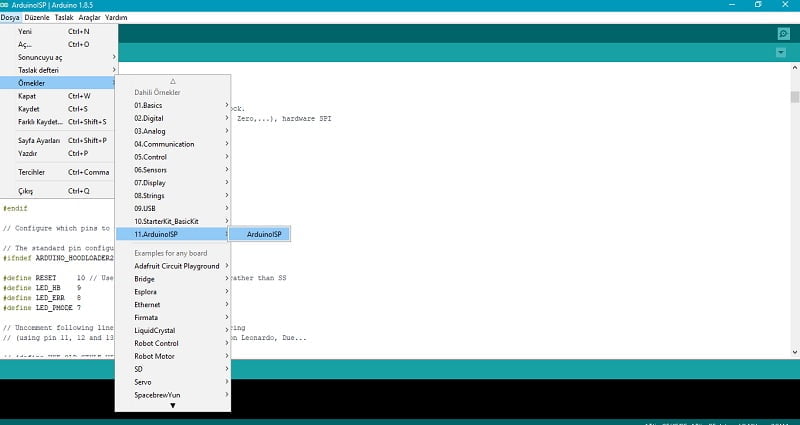Expand the 09.USB examples submenu
The width and height of the screenshot is (800, 425).
point(173,208)
